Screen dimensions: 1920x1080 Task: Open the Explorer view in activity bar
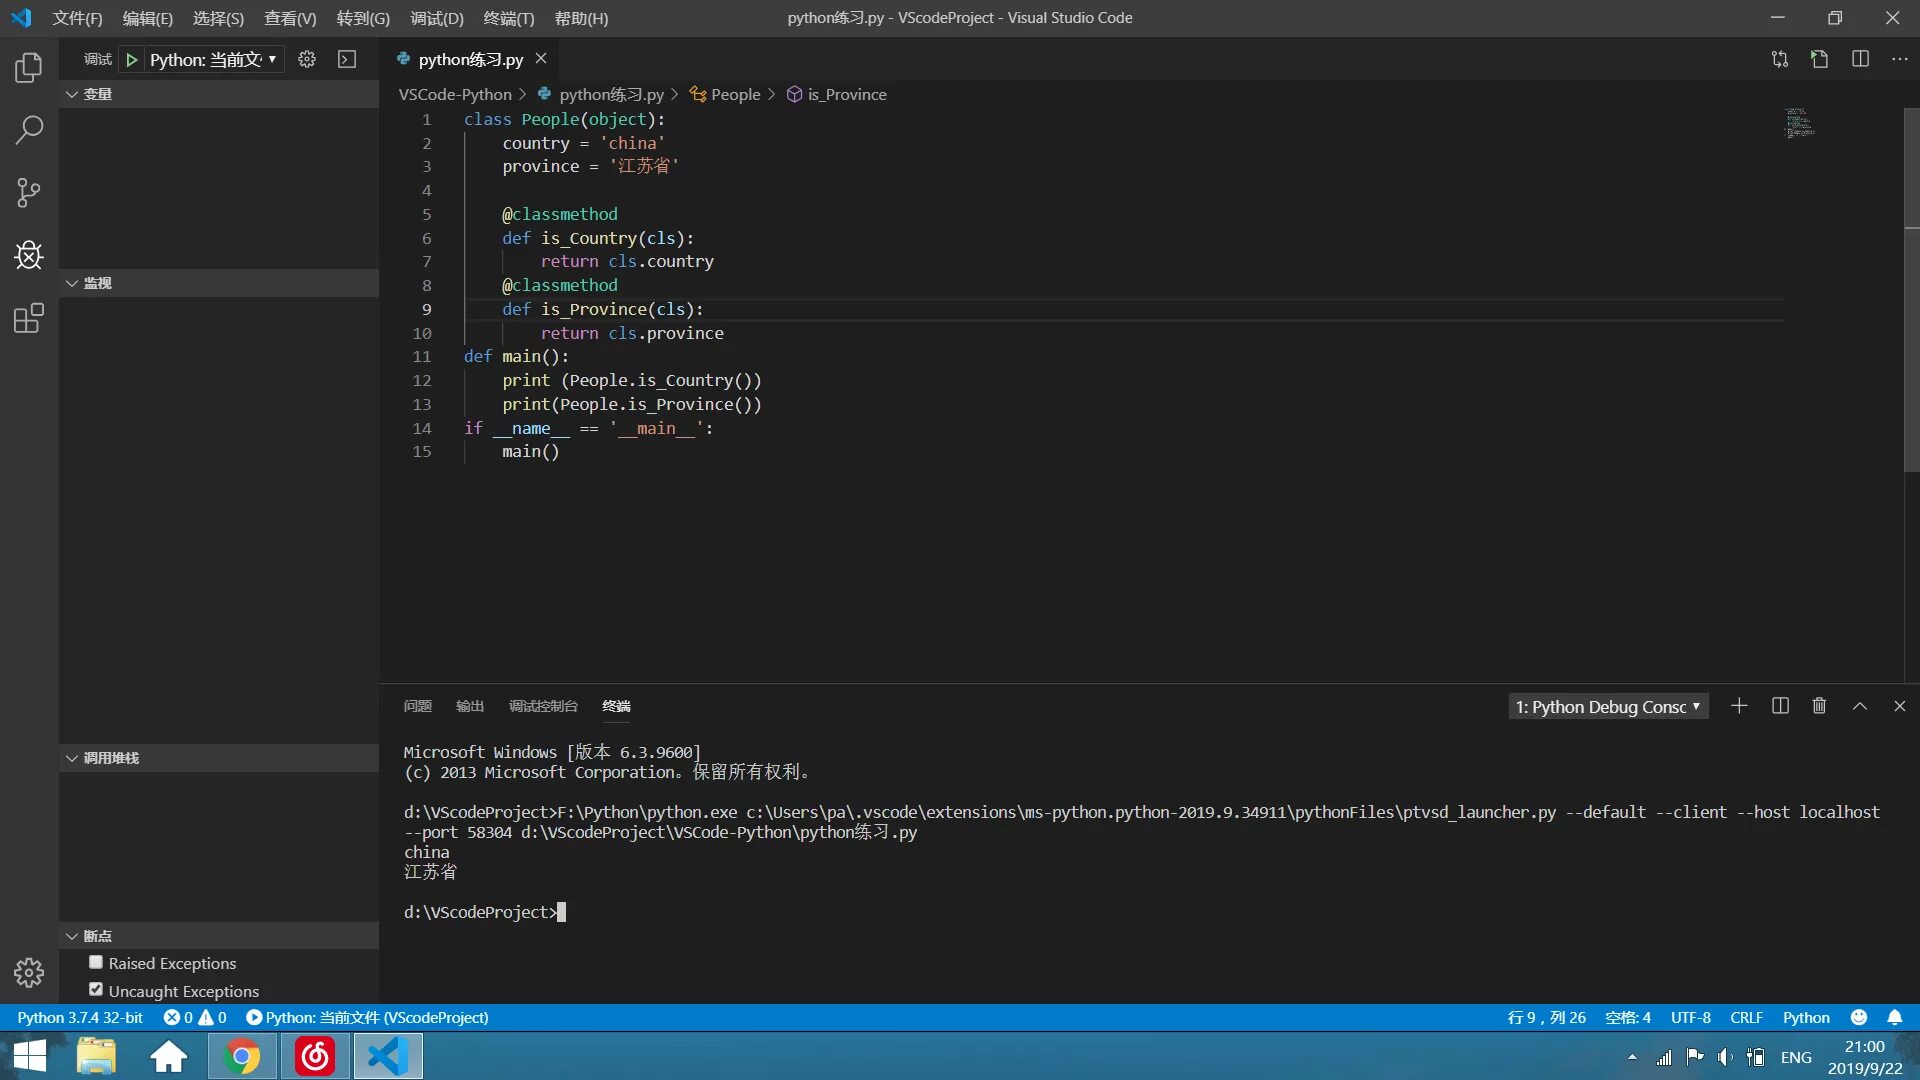click(29, 68)
